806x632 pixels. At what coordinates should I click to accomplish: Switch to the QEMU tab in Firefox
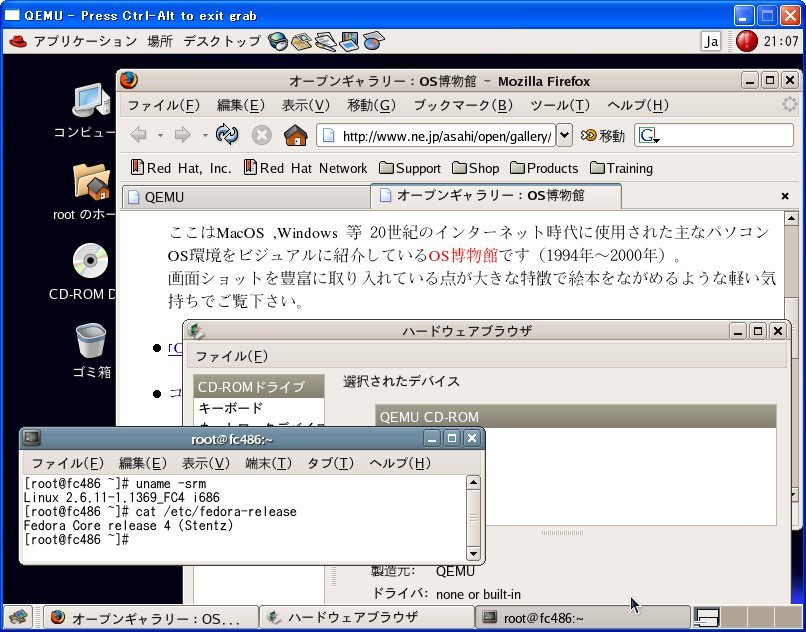click(x=246, y=197)
